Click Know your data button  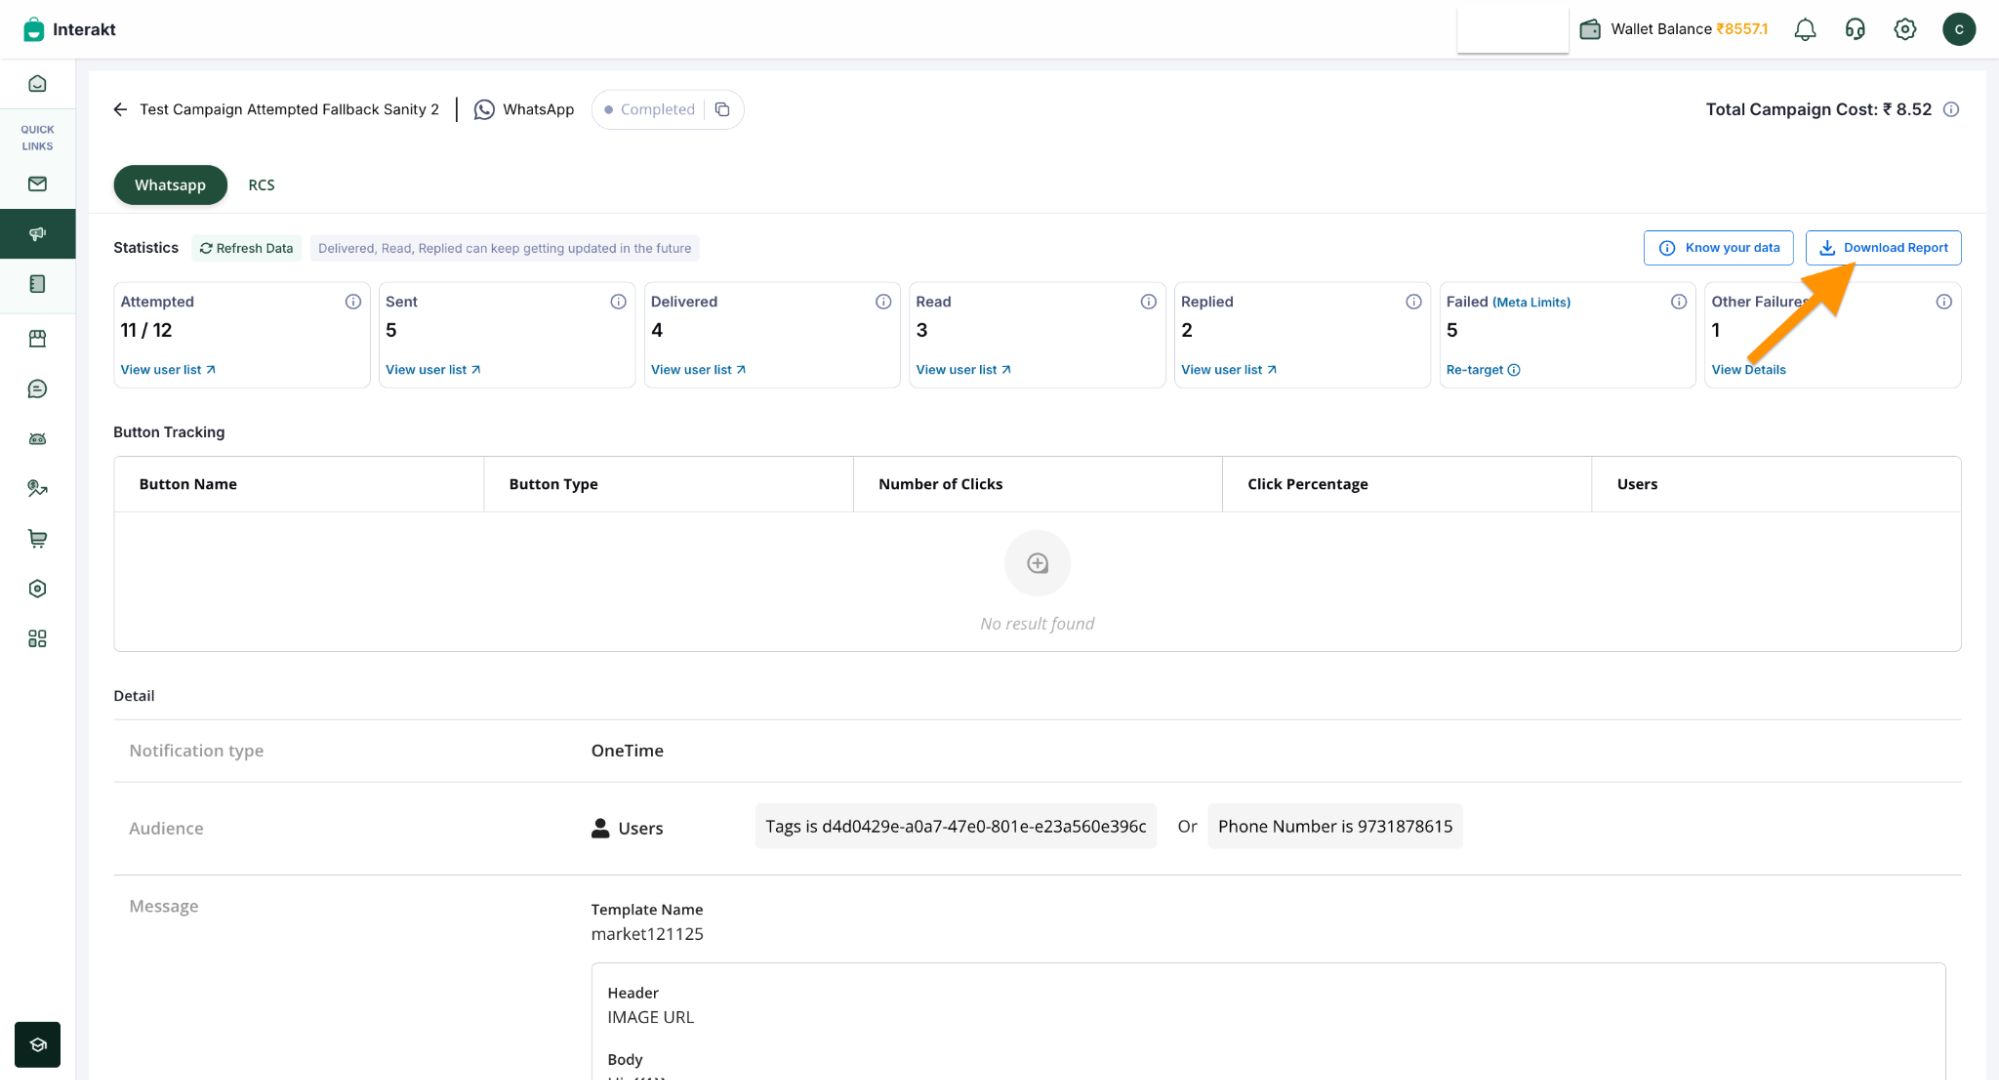pyautogui.click(x=1718, y=248)
